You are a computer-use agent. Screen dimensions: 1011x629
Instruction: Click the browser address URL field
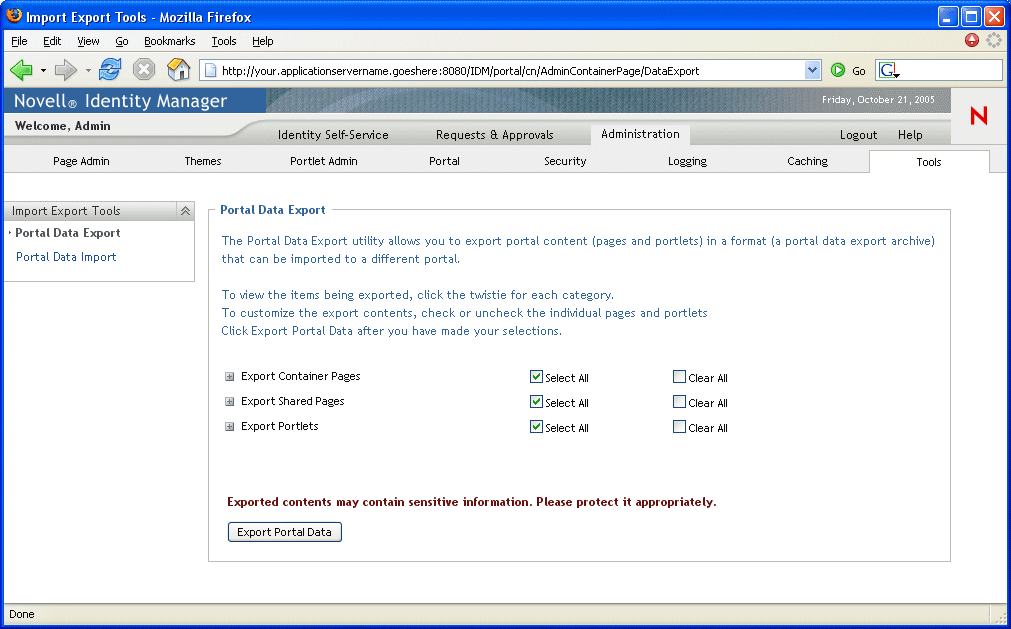[x=511, y=71]
